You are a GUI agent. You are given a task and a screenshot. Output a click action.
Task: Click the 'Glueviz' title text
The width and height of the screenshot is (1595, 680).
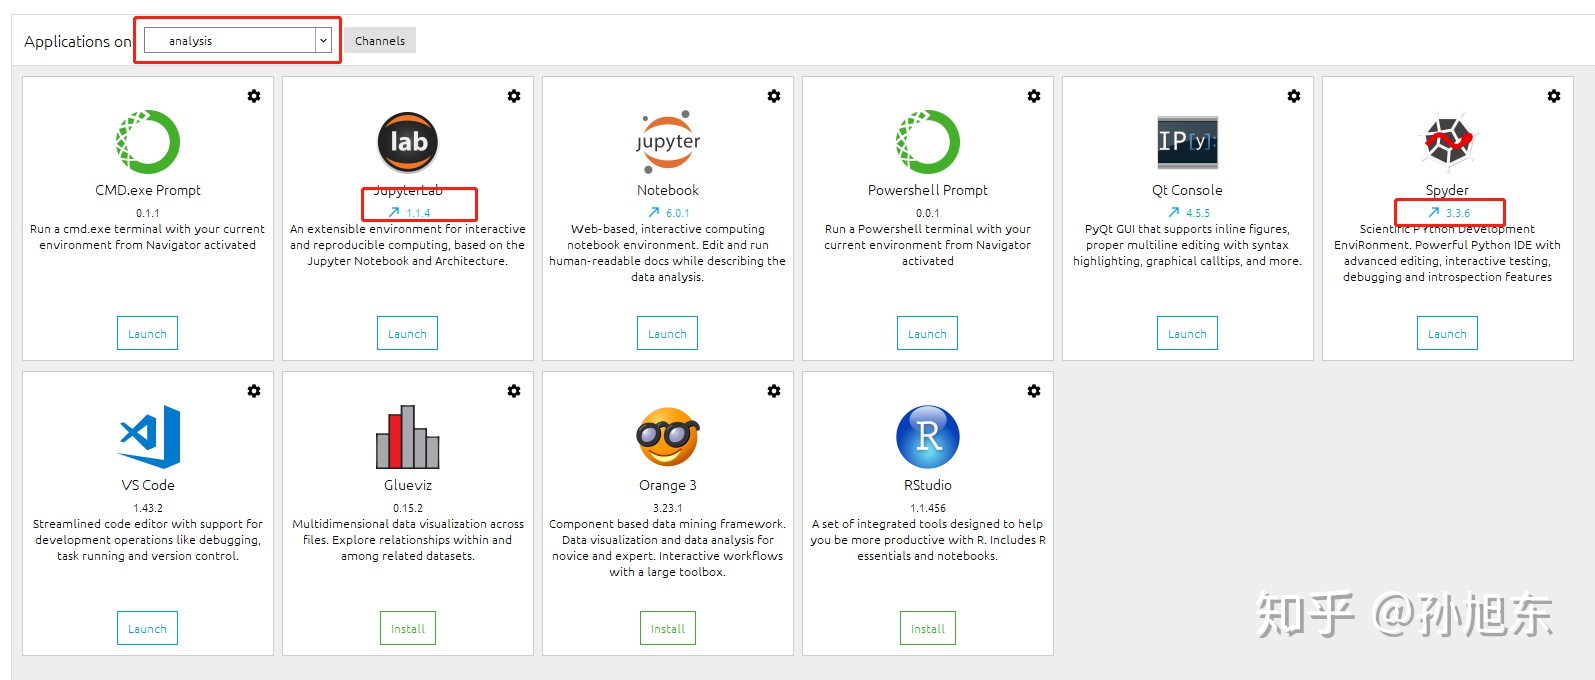(x=408, y=485)
